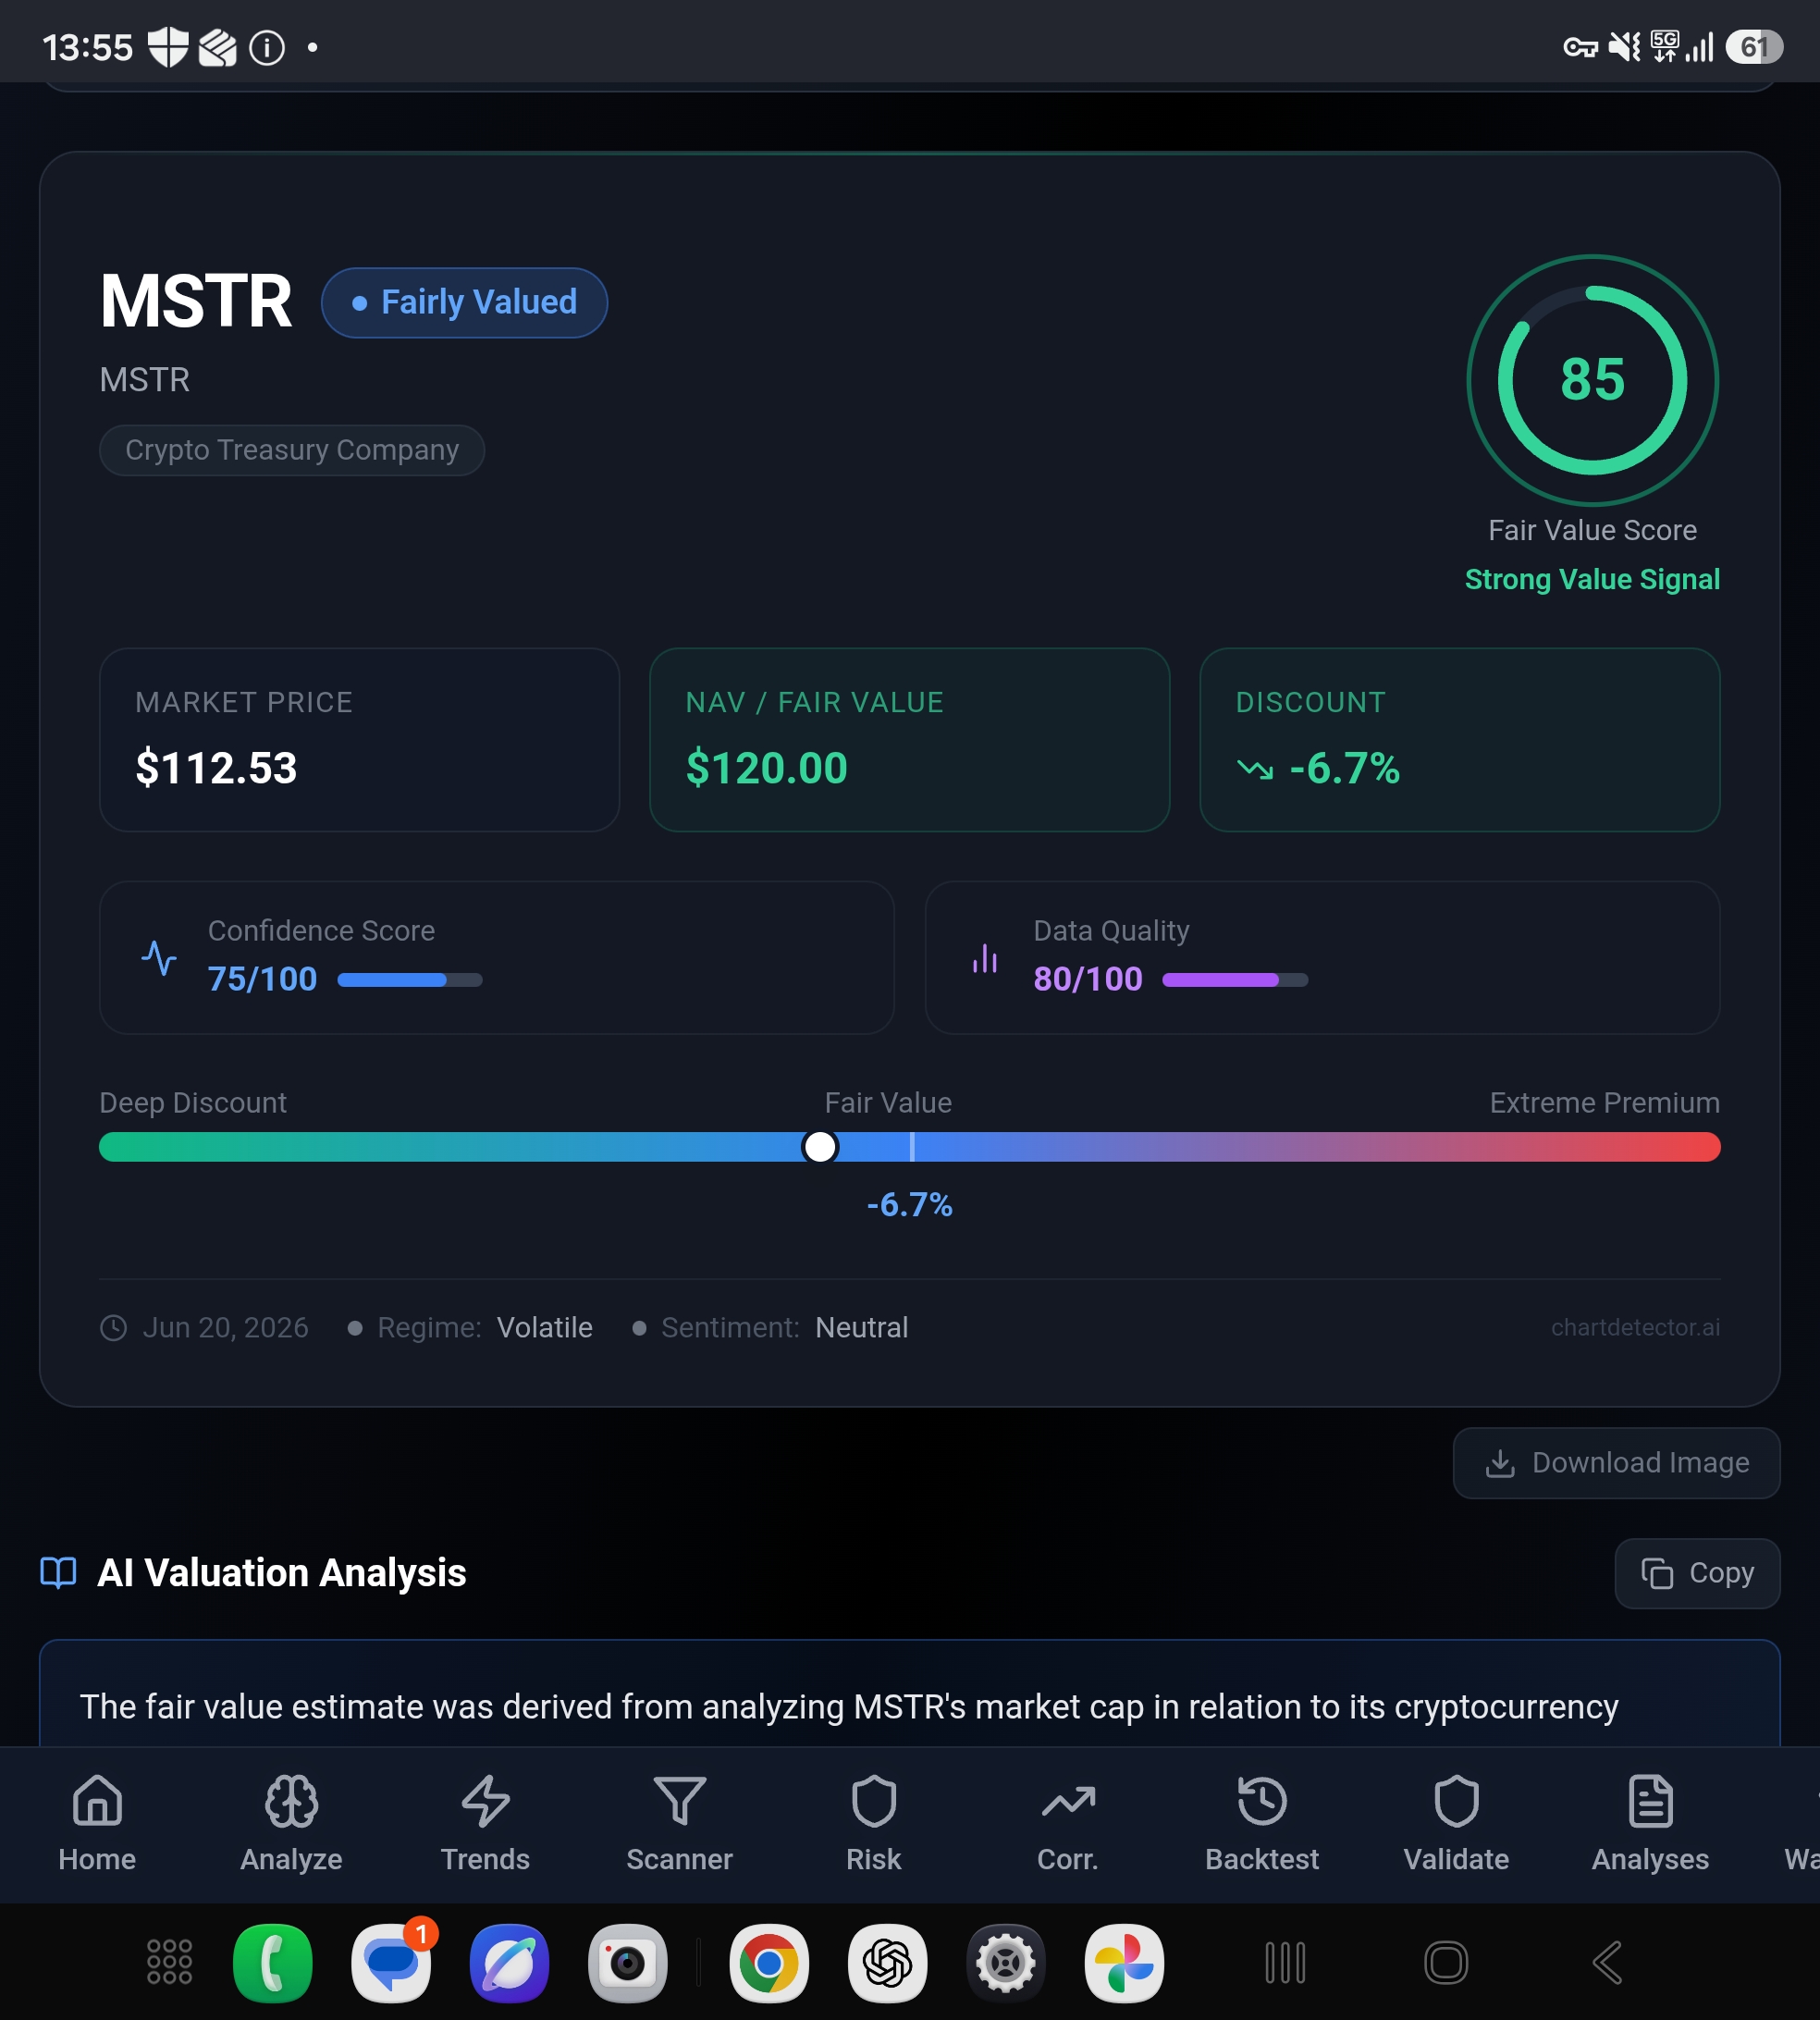This screenshot has height=2020, width=1820.
Task: Click the Confidence Score progress bar
Action: [x=410, y=980]
